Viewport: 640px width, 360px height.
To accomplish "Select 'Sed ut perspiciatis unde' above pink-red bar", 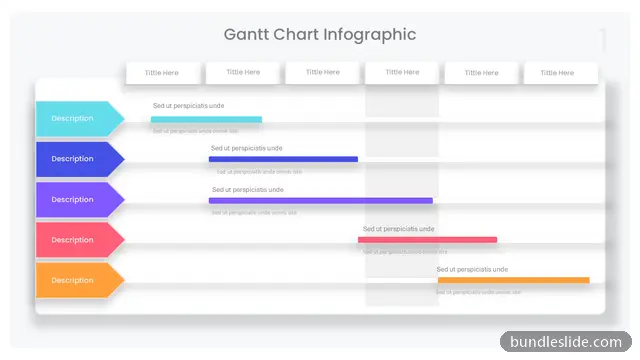I will tap(398, 229).
